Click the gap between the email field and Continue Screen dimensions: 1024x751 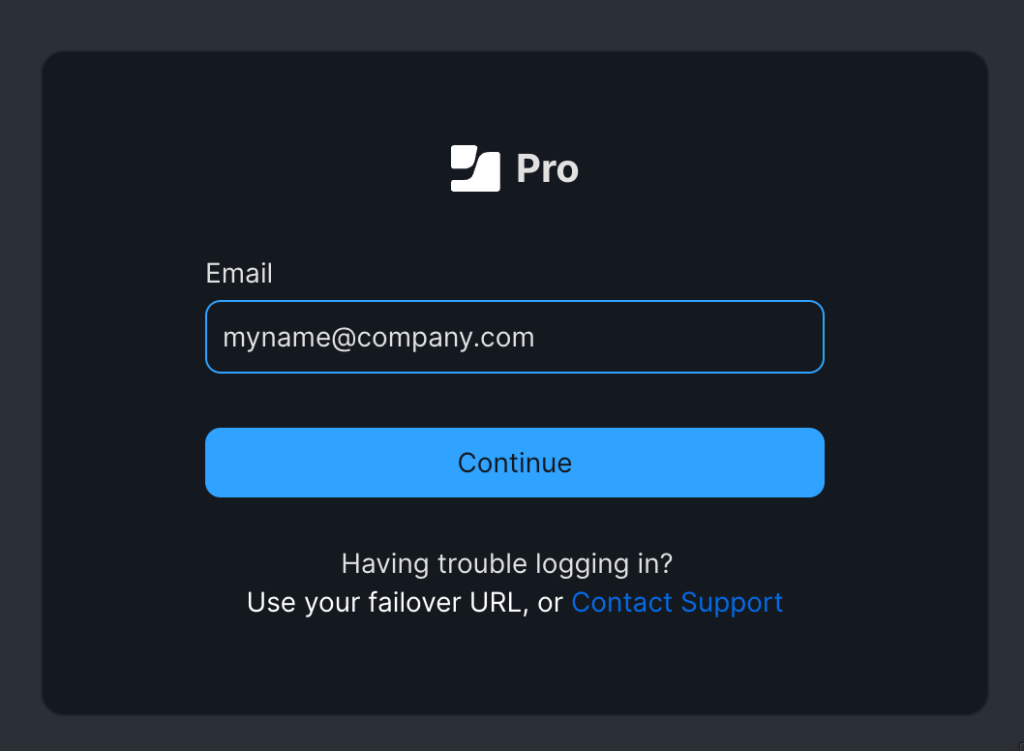[515, 400]
